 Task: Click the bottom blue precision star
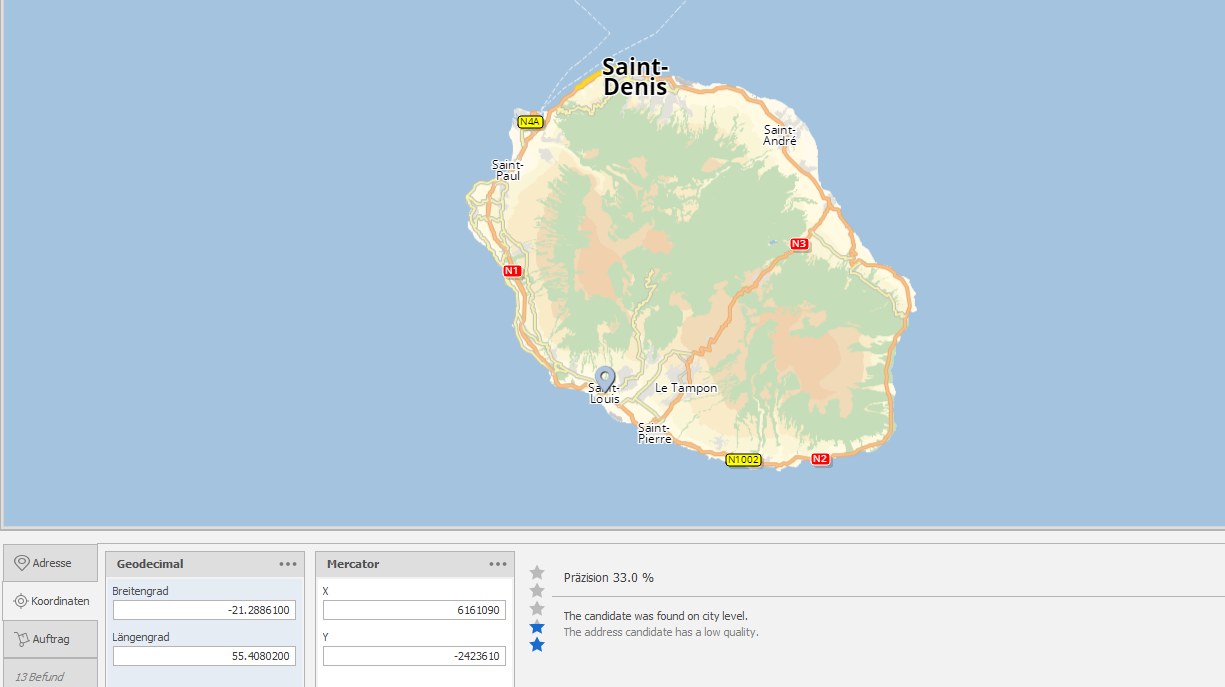pyautogui.click(x=537, y=645)
